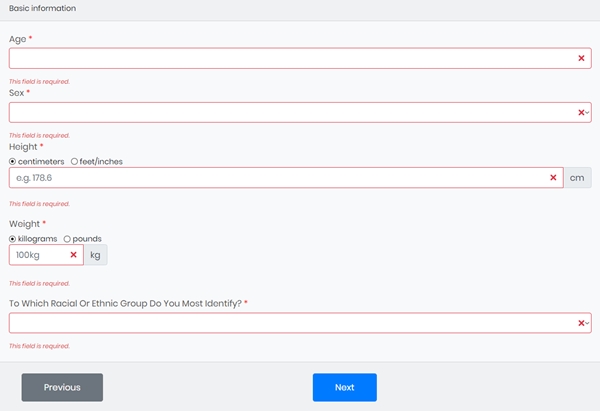Click the cm unit label
This screenshot has width=600, height=411.
point(577,178)
